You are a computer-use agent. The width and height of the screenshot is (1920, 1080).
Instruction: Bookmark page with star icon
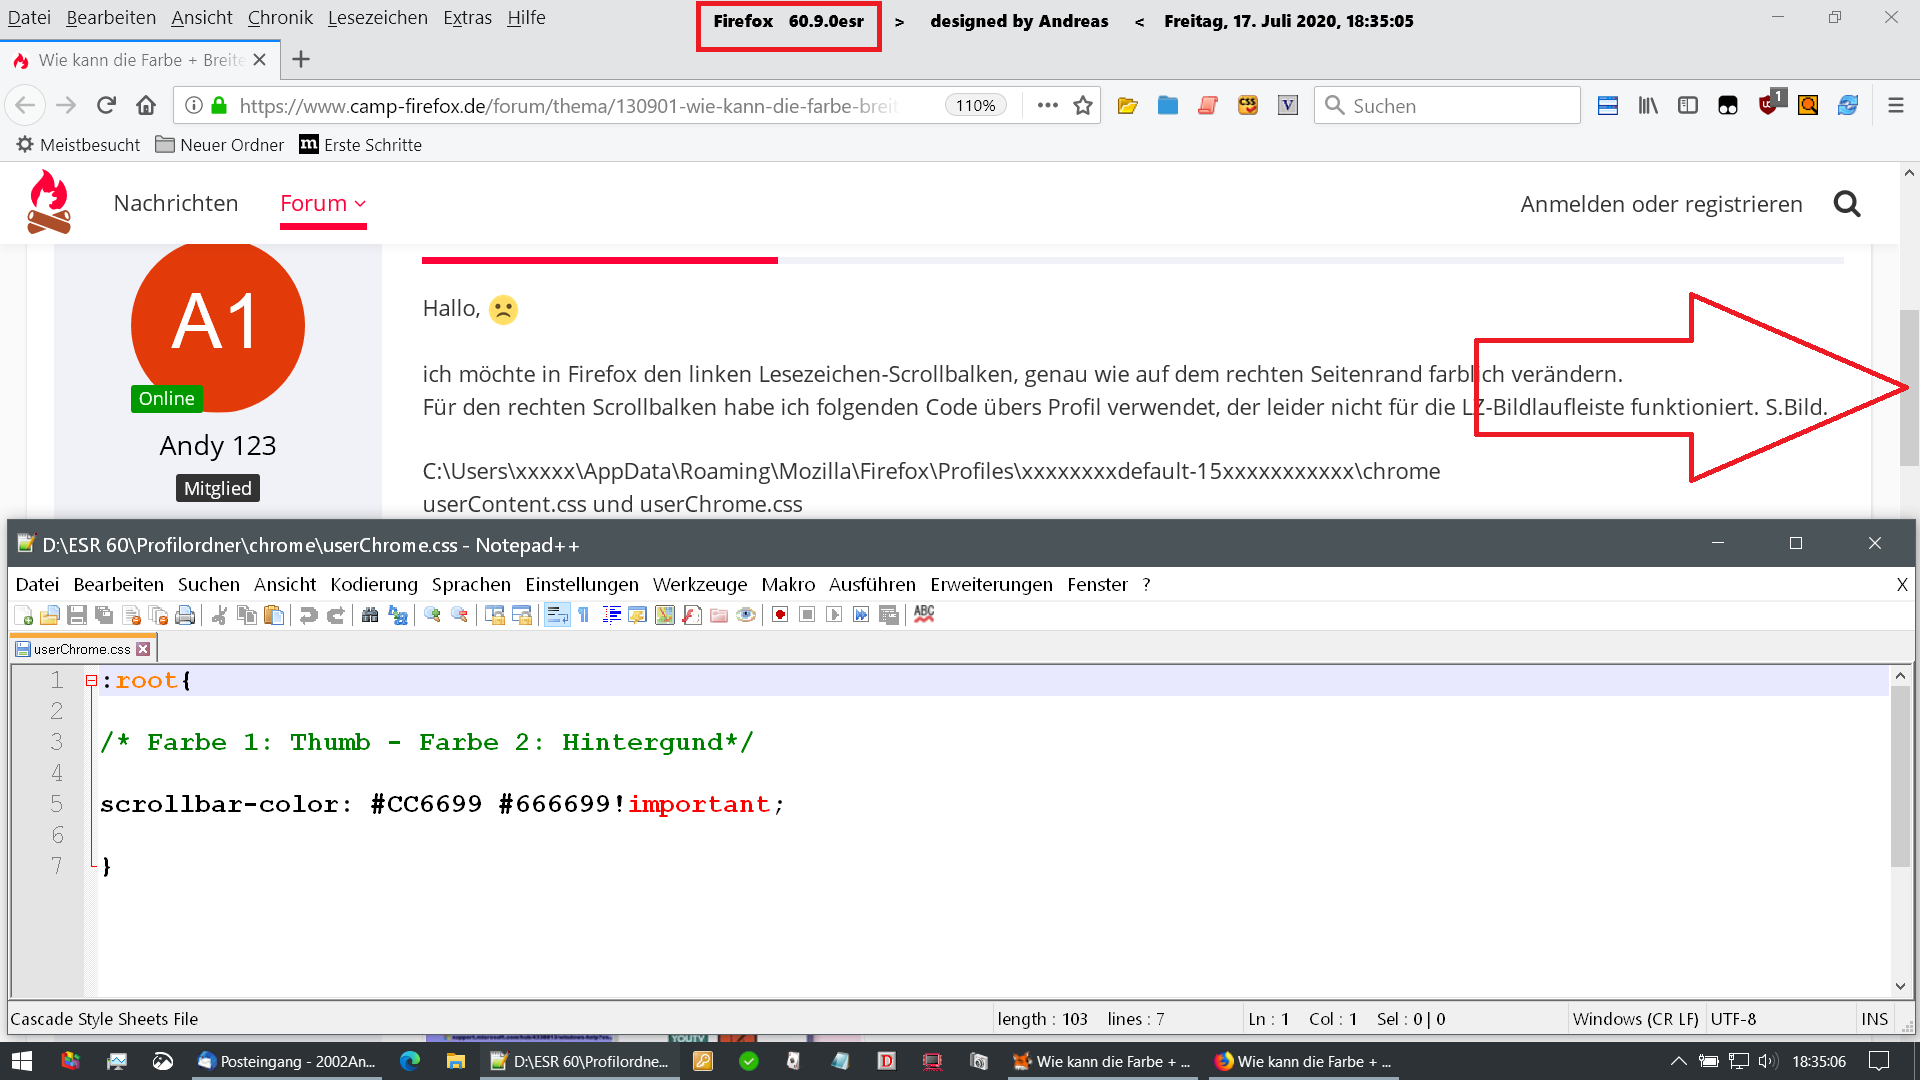point(1083,105)
